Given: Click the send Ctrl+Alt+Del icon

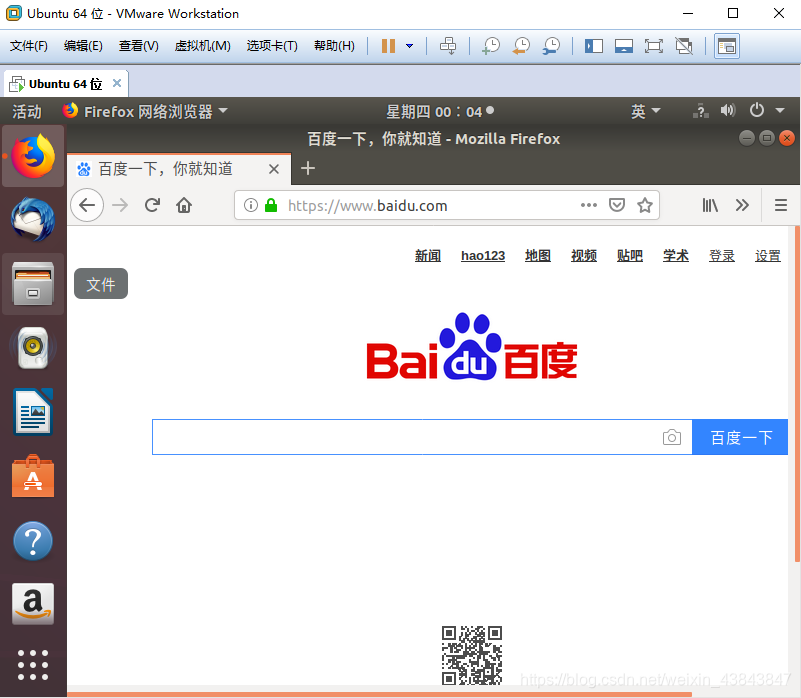Looking at the screenshot, I should click(448, 46).
